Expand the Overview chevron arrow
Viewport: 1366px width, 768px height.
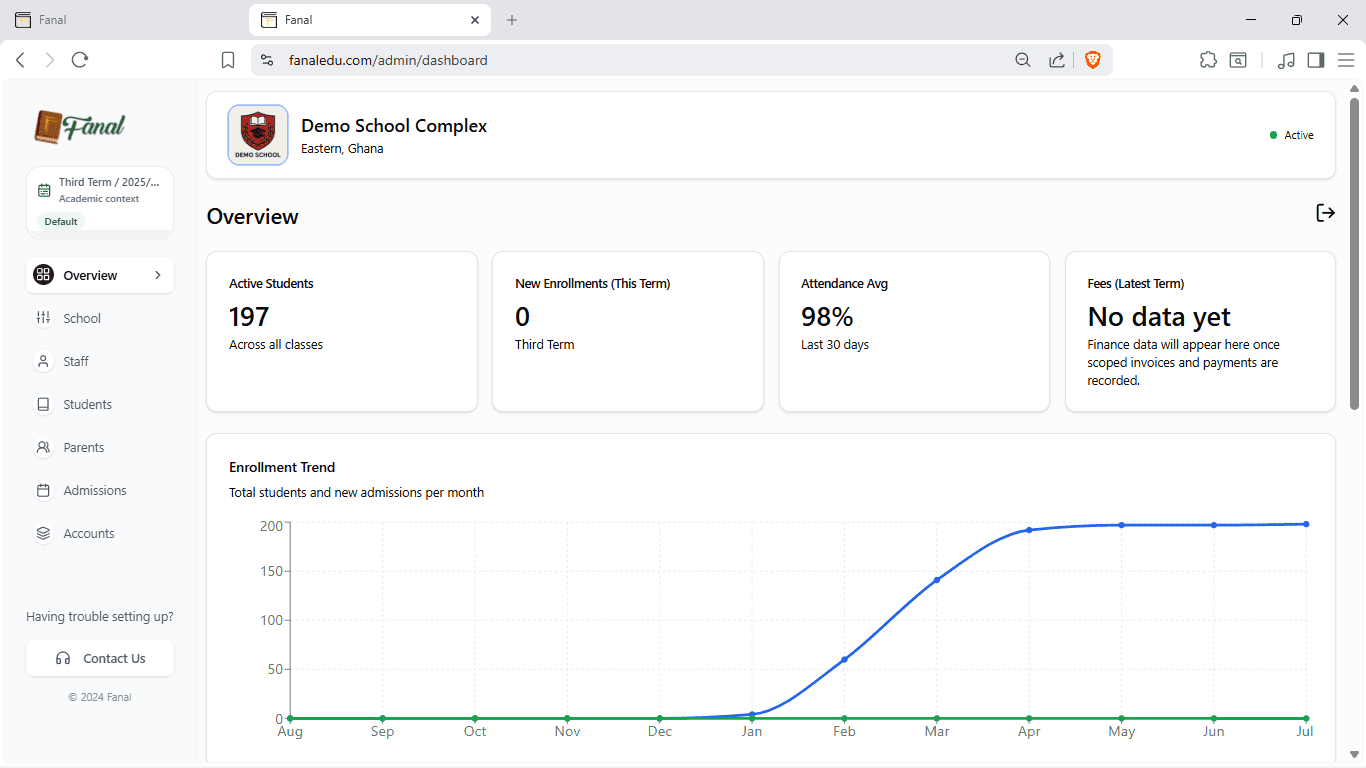(158, 275)
